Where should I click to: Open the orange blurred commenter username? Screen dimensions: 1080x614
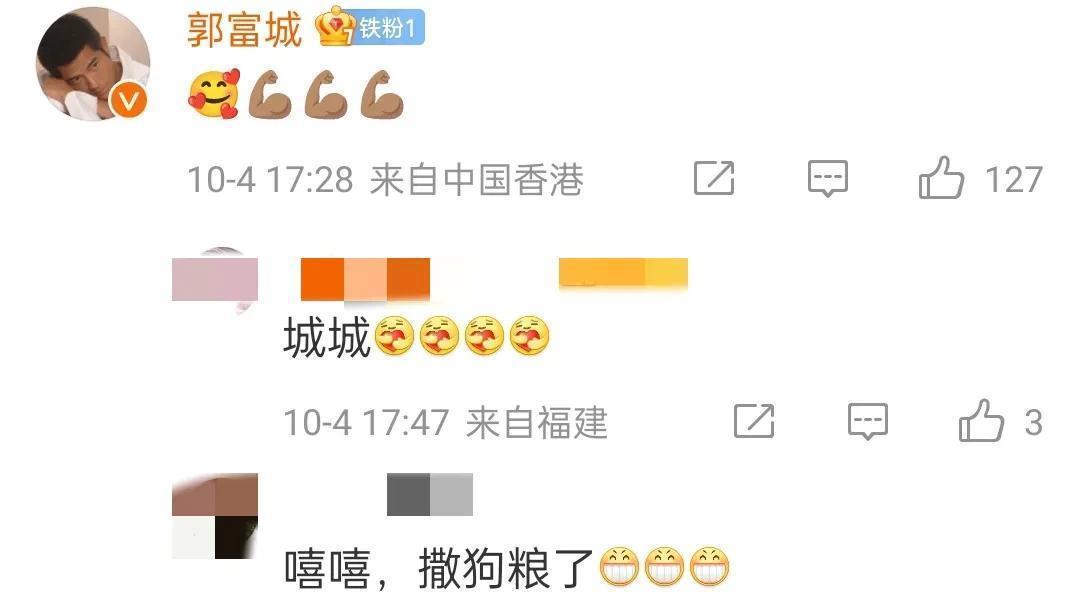[365, 279]
